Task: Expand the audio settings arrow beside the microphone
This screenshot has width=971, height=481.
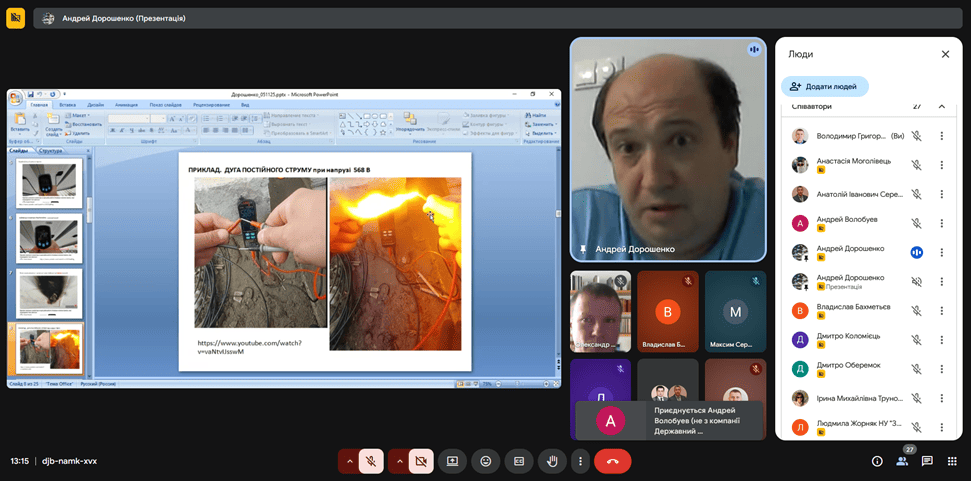Action: click(x=348, y=461)
